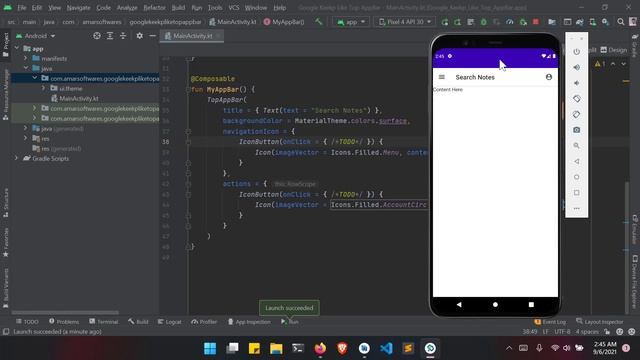Tap the phone's home navigation button

(x=495, y=304)
